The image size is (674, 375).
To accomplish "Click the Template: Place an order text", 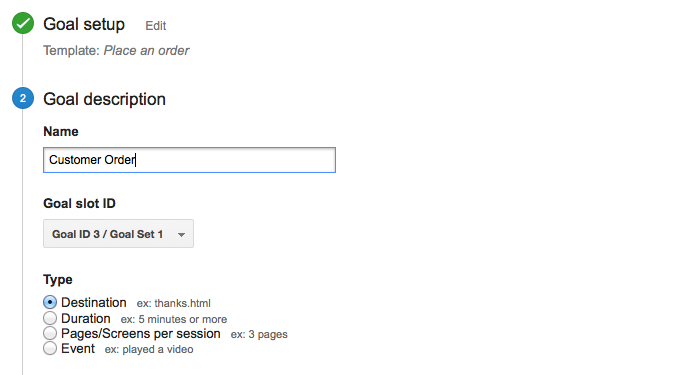I will 116,51.
